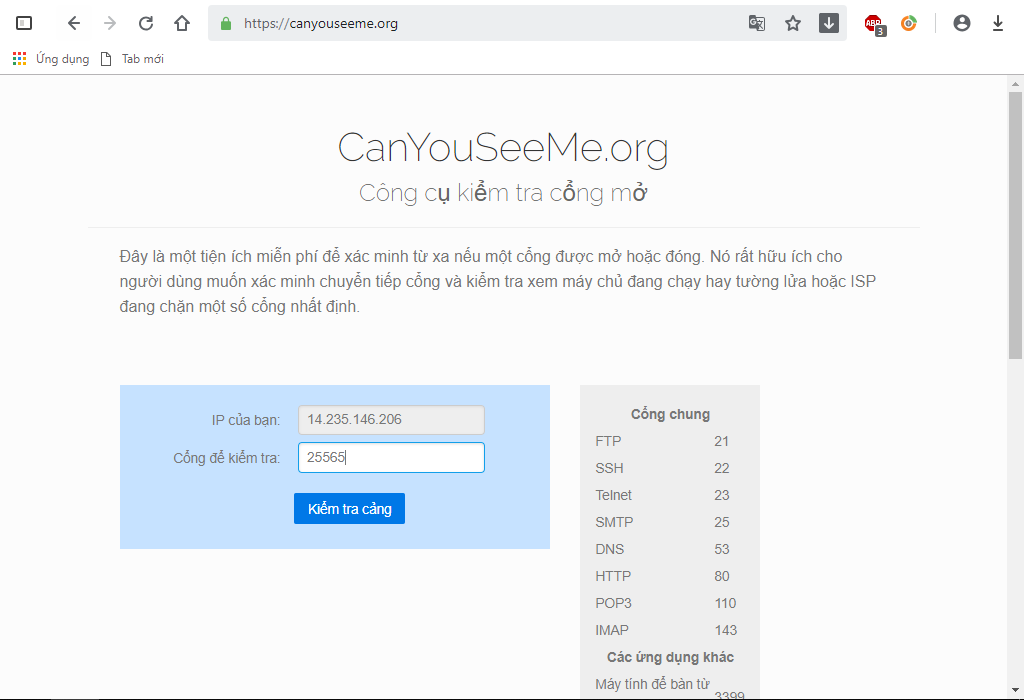Open the downloads icon at far right
The width and height of the screenshot is (1024, 700).
tap(997, 24)
